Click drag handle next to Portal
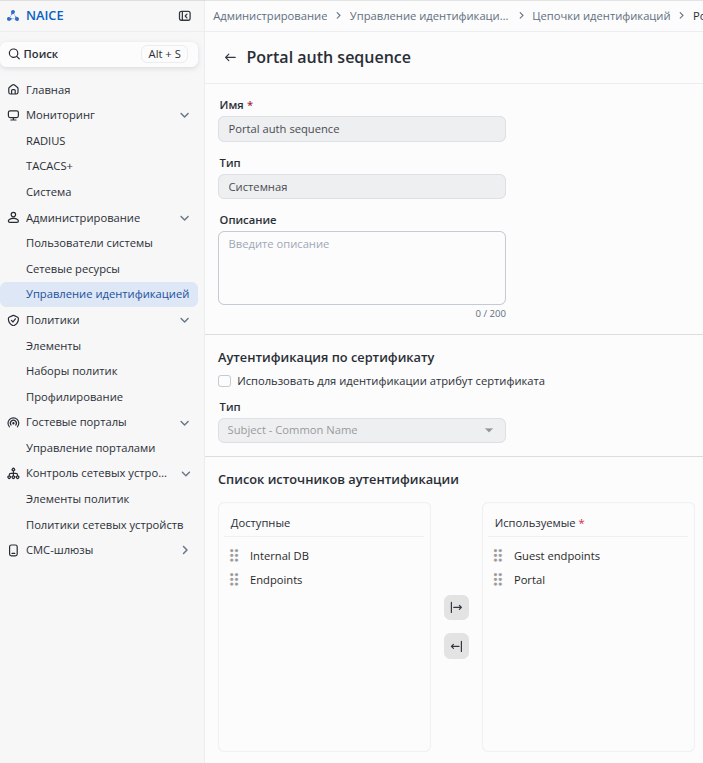Image resolution: width=703 pixels, height=763 pixels. point(498,580)
